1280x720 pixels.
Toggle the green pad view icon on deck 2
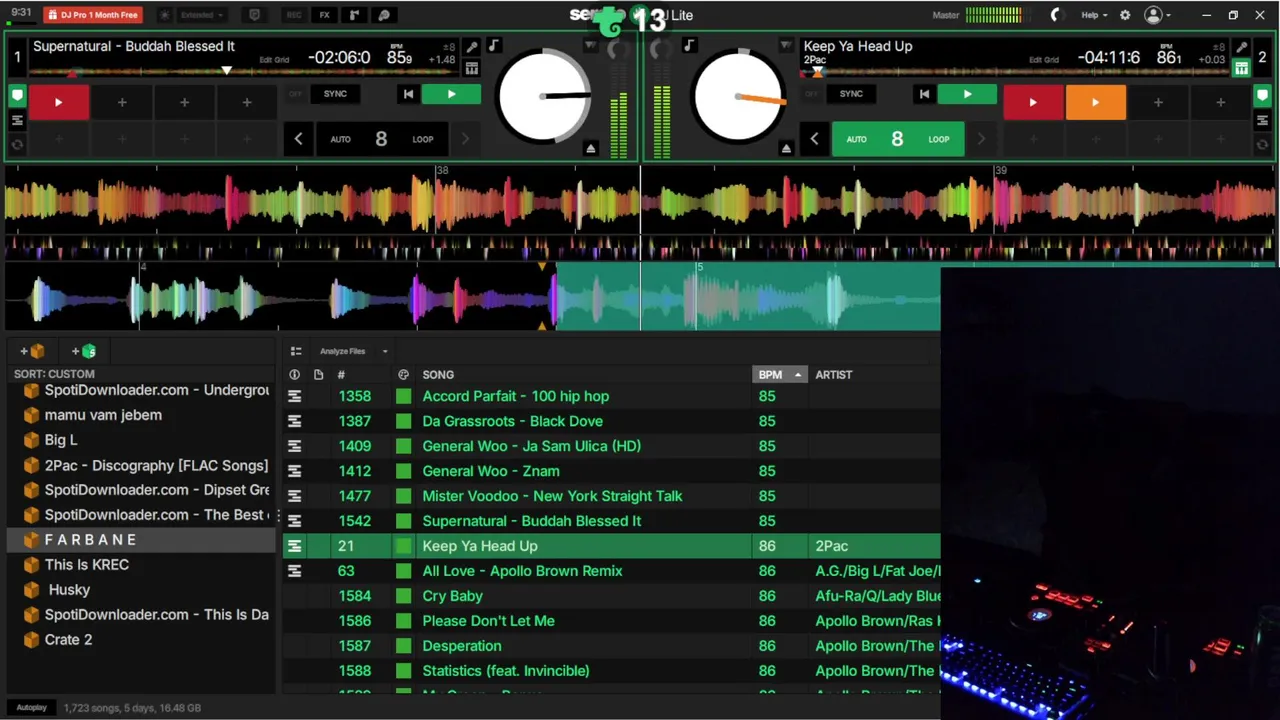(1241, 68)
